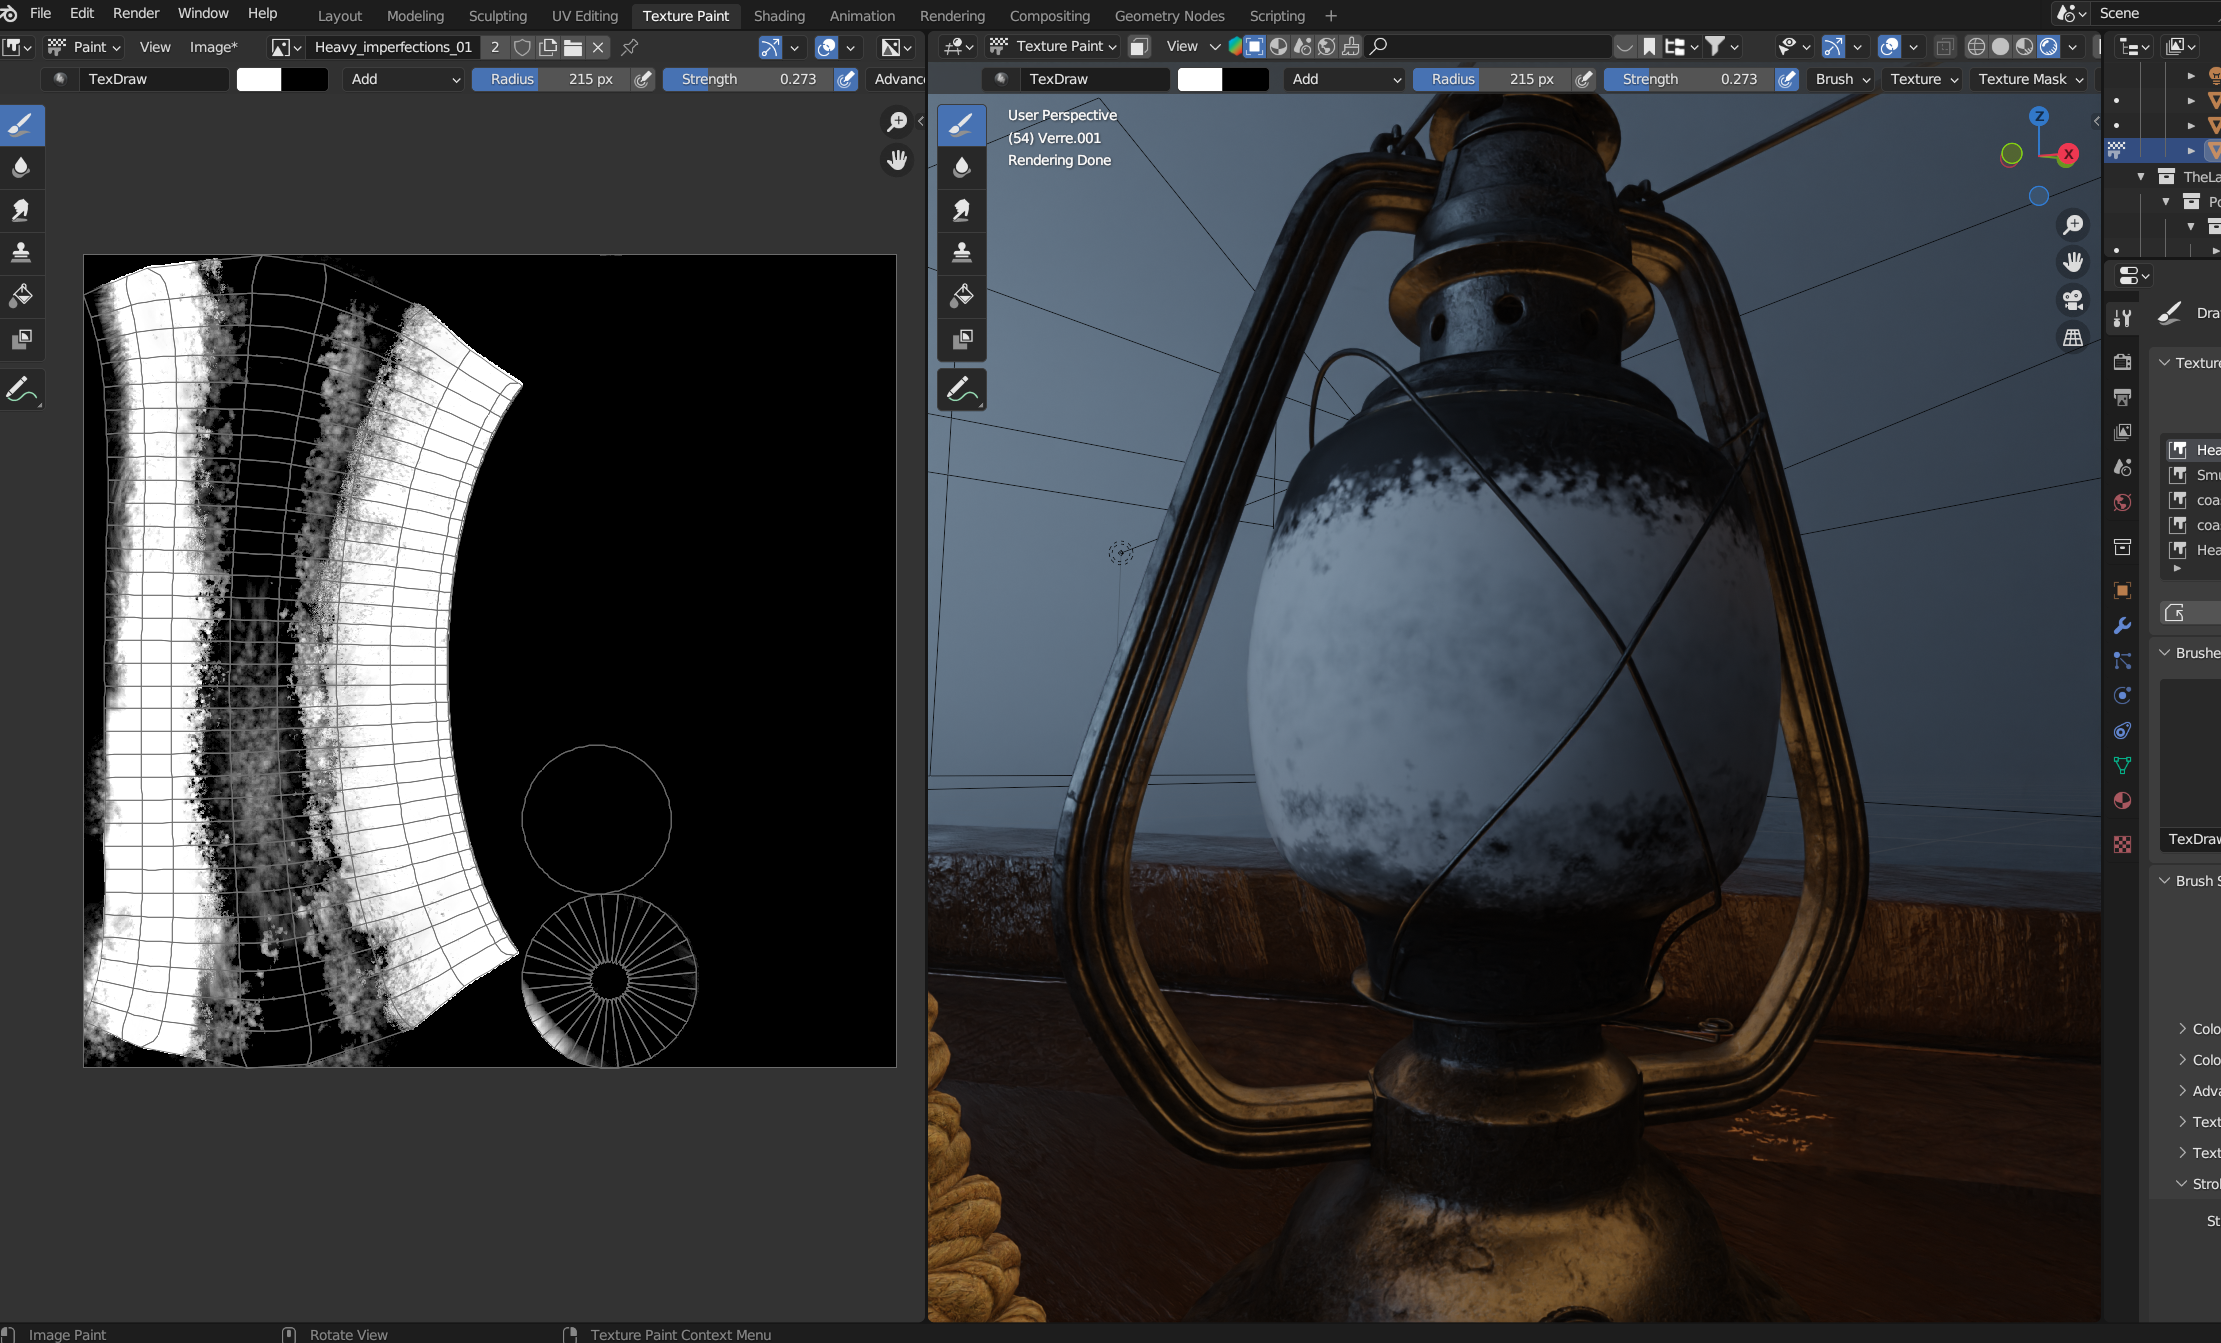Screen dimensions: 2221x1343
Task: Select the Draw brush in 3D viewport toolbar
Action: coord(961,125)
